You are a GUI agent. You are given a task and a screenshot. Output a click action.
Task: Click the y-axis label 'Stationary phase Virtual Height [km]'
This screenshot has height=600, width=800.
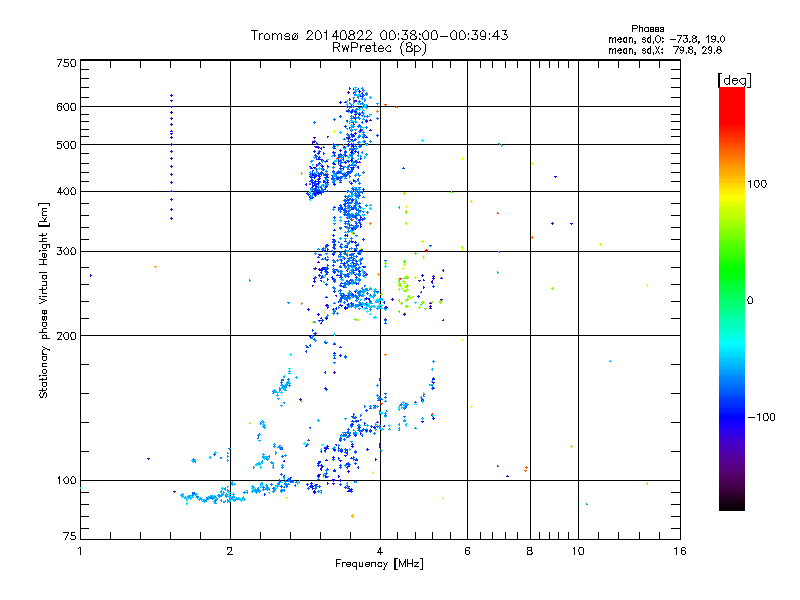[x=43, y=301]
